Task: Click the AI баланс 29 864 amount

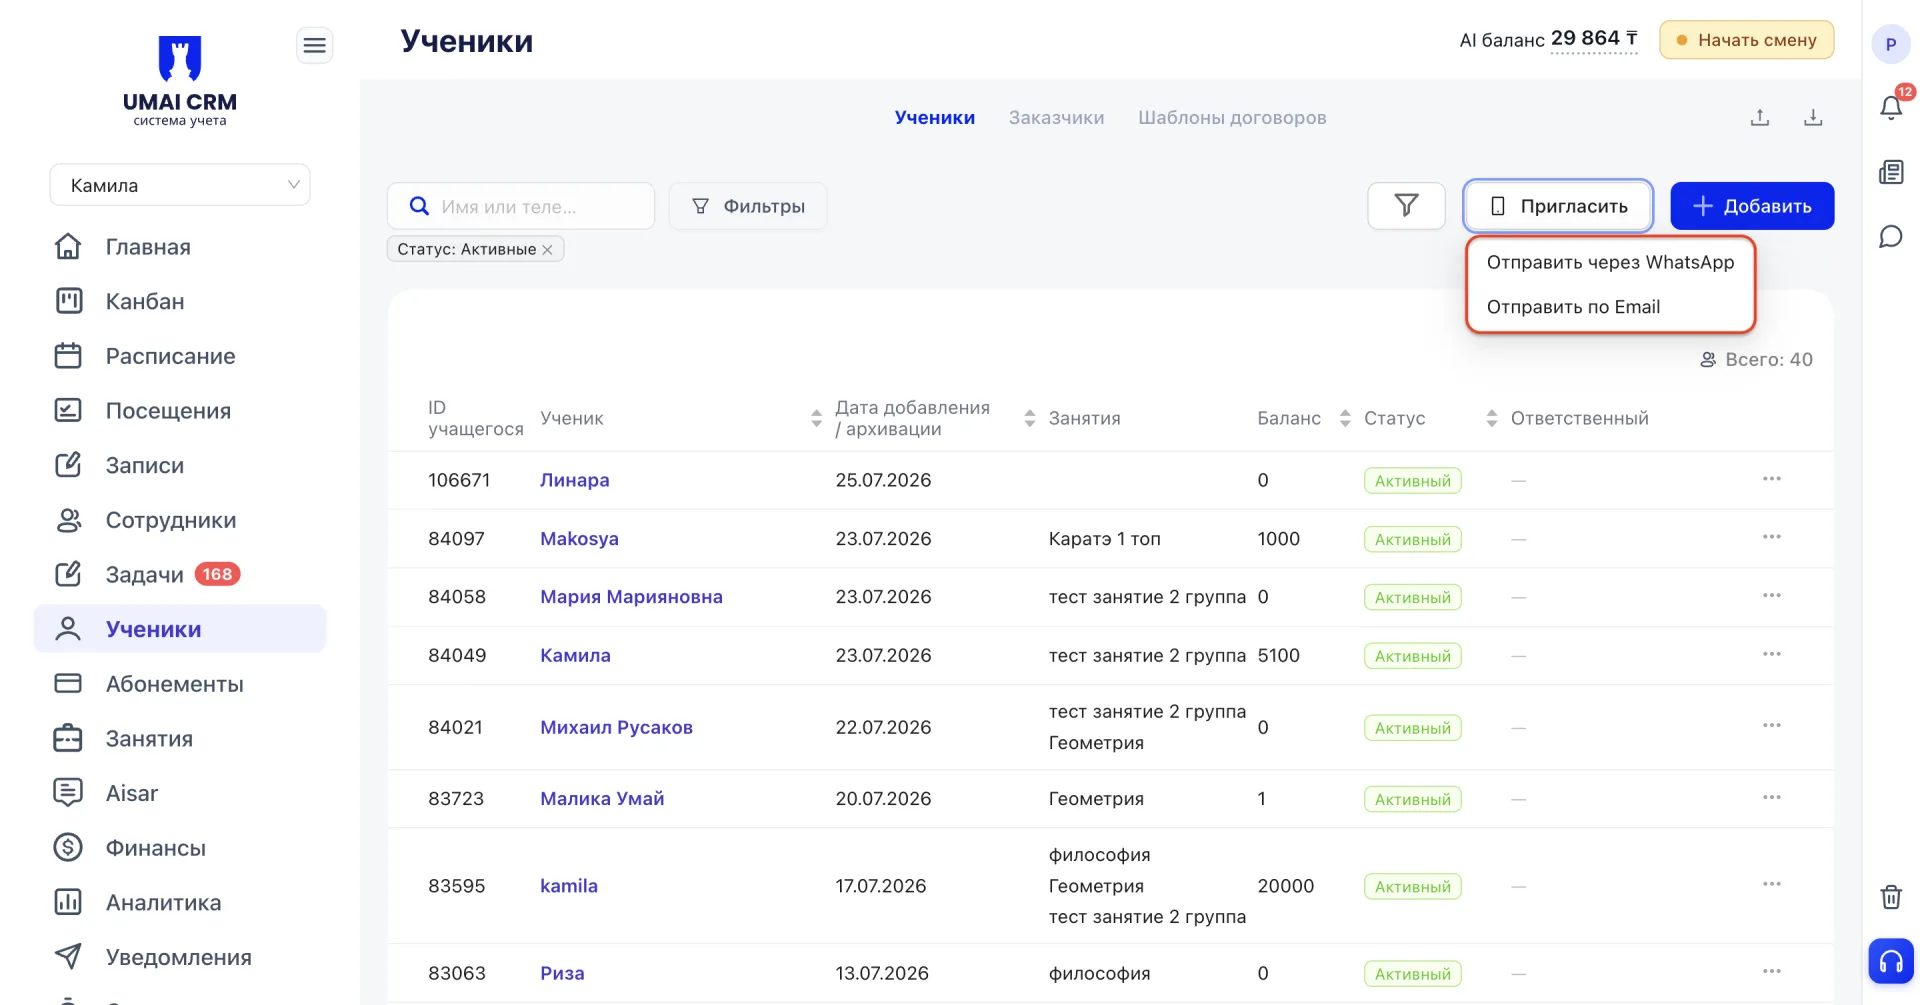Action: point(1594,39)
